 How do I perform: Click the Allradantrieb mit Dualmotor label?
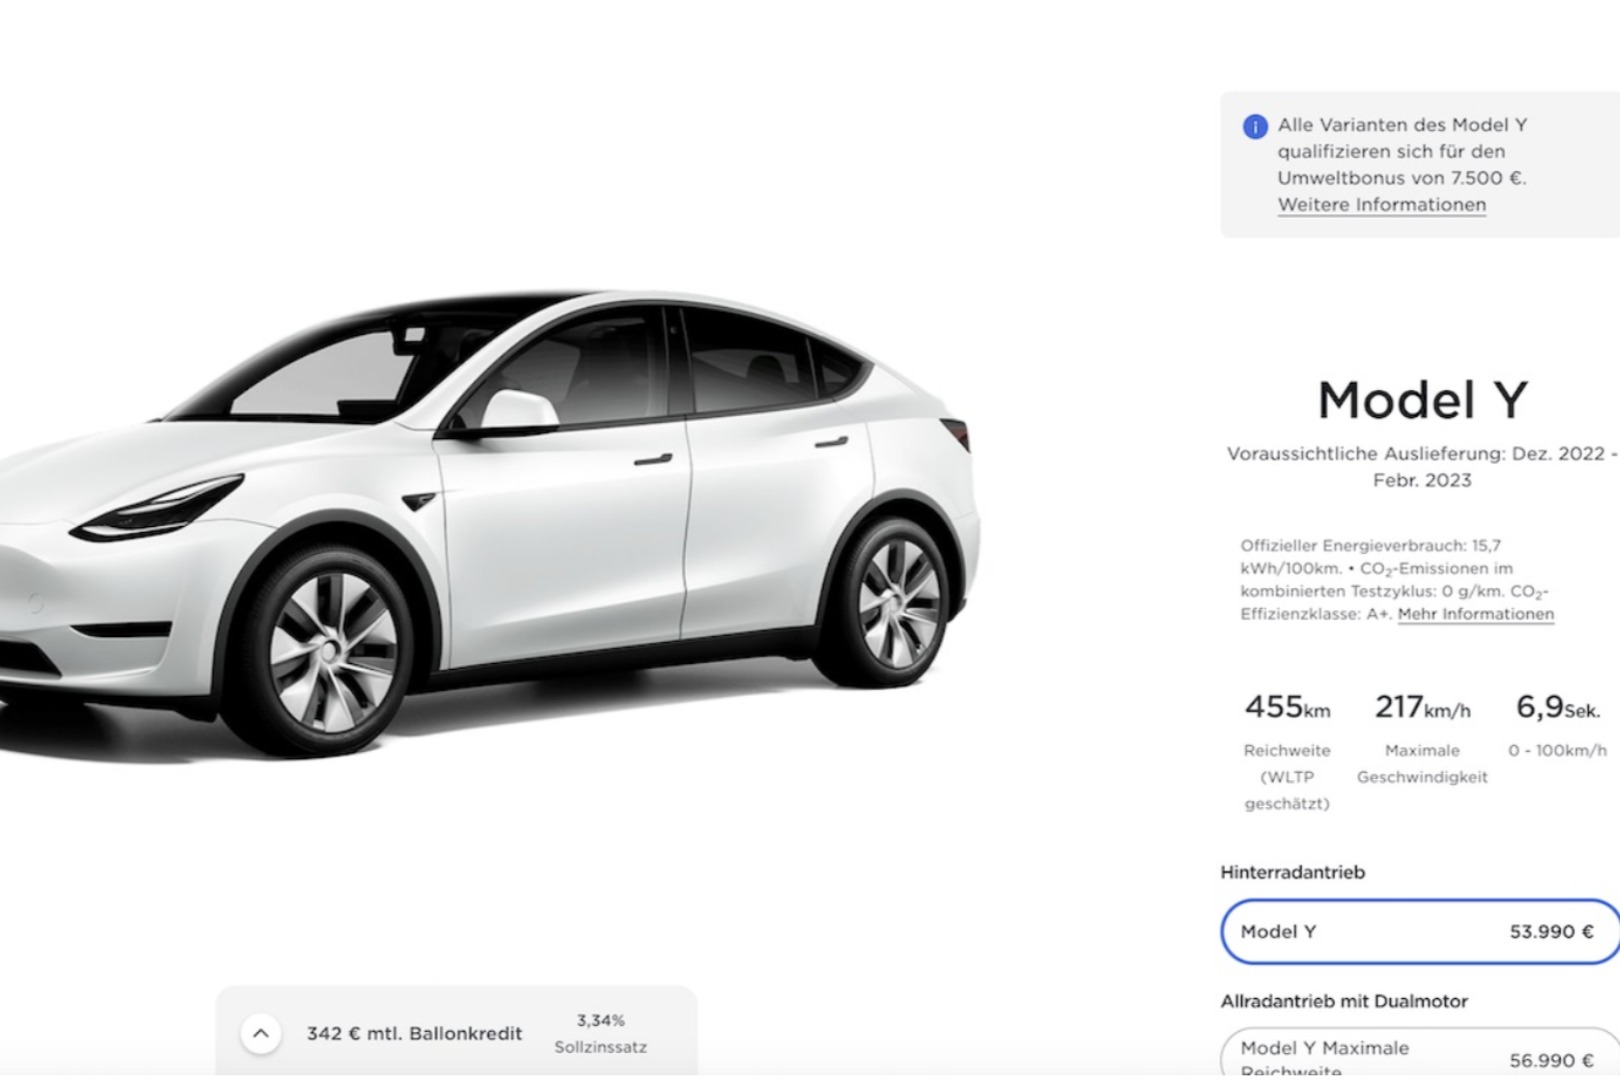tap(1344, 1001)
